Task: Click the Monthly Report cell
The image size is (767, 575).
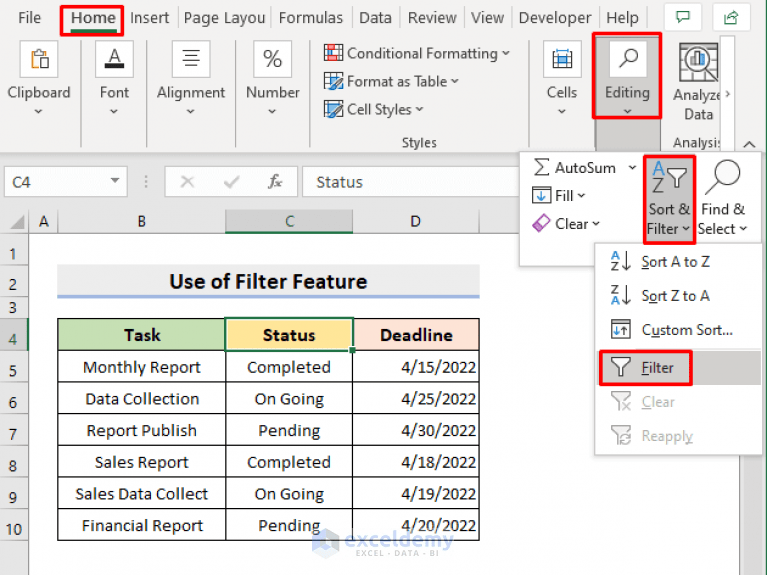Action: (x=142, y=367)
